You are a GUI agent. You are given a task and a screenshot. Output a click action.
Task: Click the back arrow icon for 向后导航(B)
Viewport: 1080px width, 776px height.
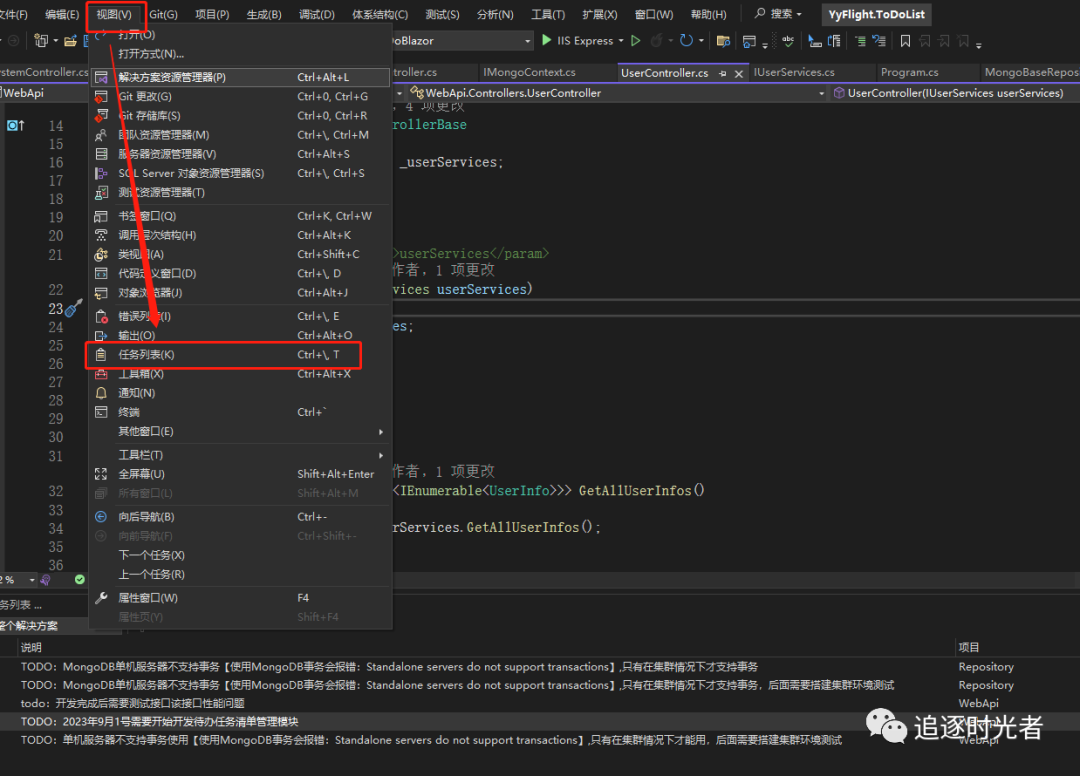pos(101,517)
